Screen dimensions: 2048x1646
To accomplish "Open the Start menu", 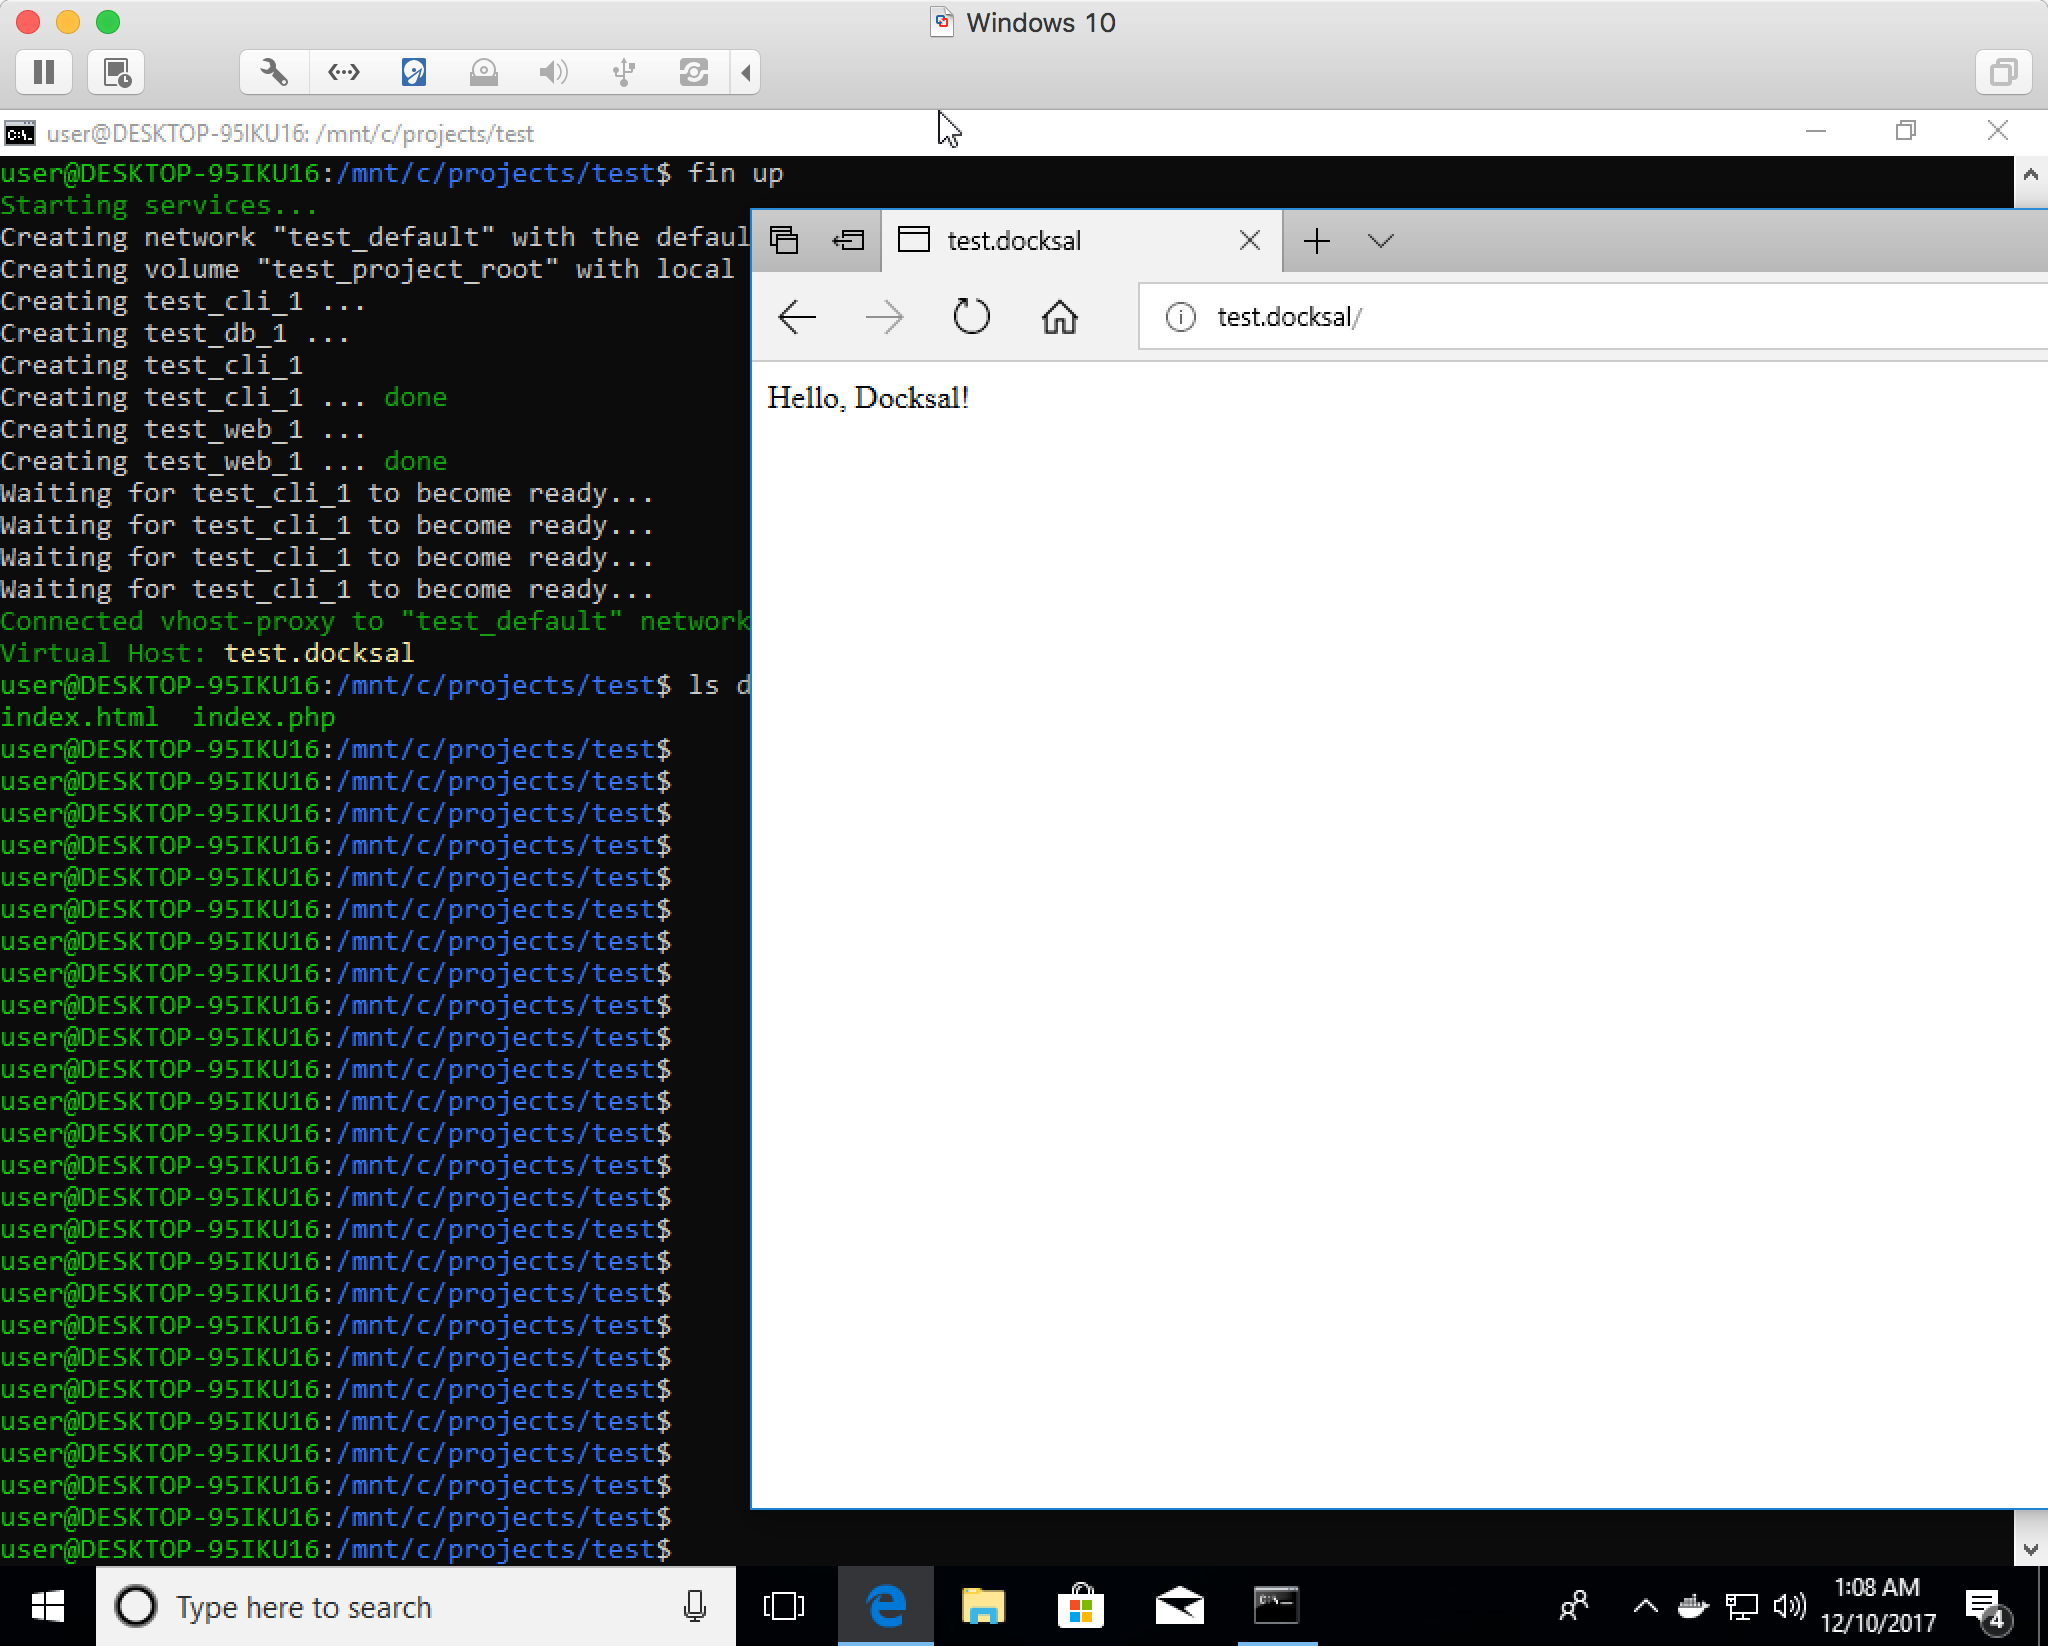I will [48, 1606].
